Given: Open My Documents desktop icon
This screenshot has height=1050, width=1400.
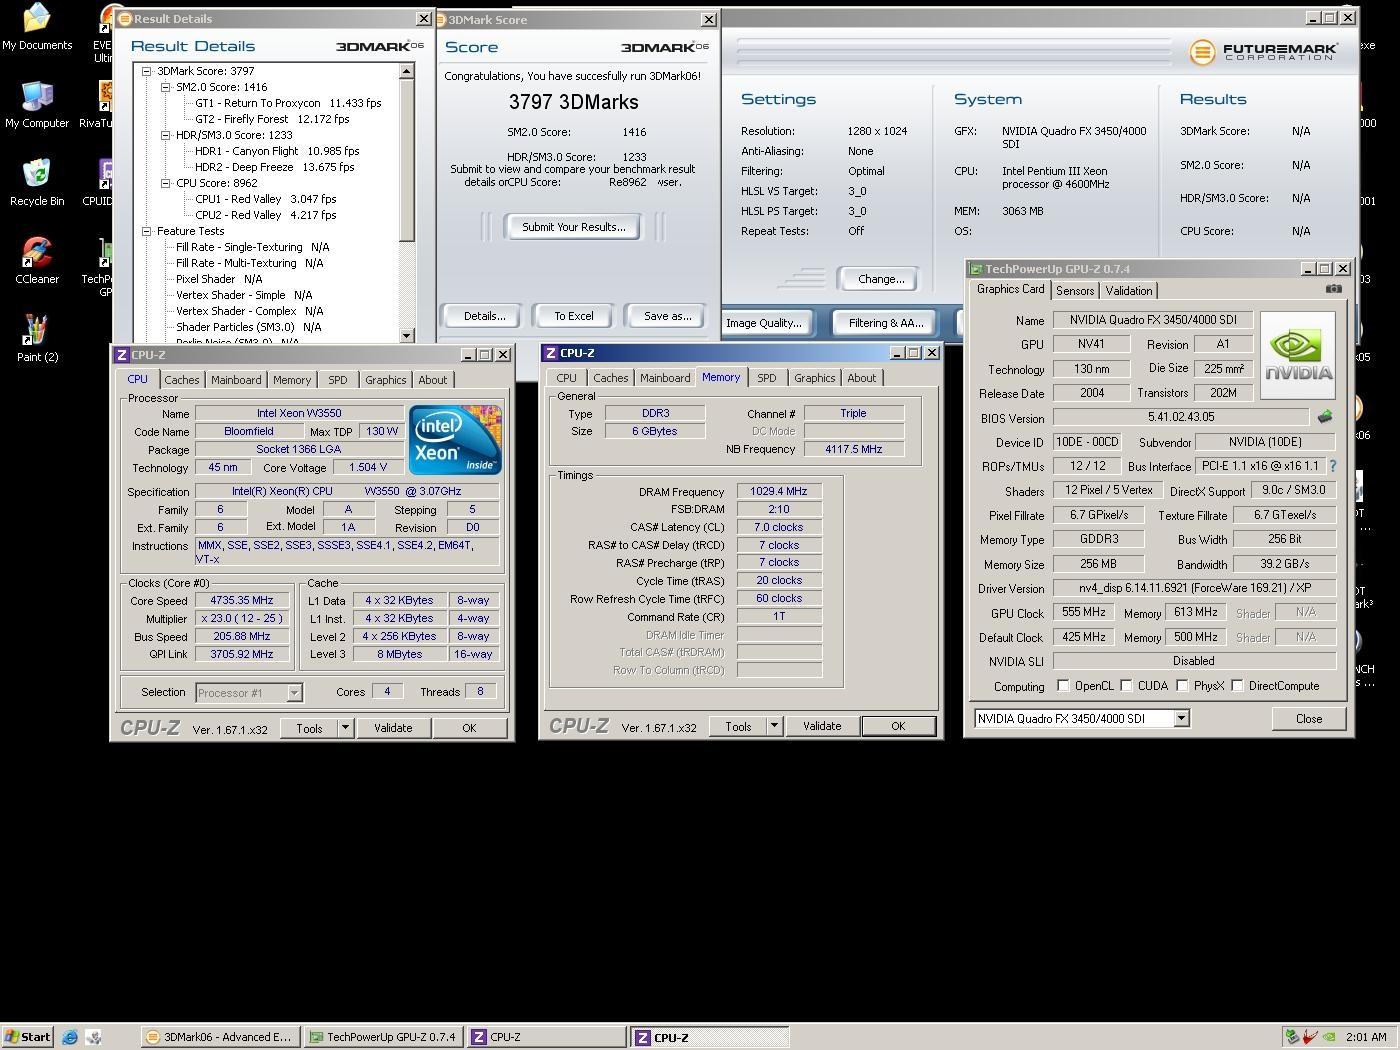Looking at the screenshot, I should click(x=37, y=26).
